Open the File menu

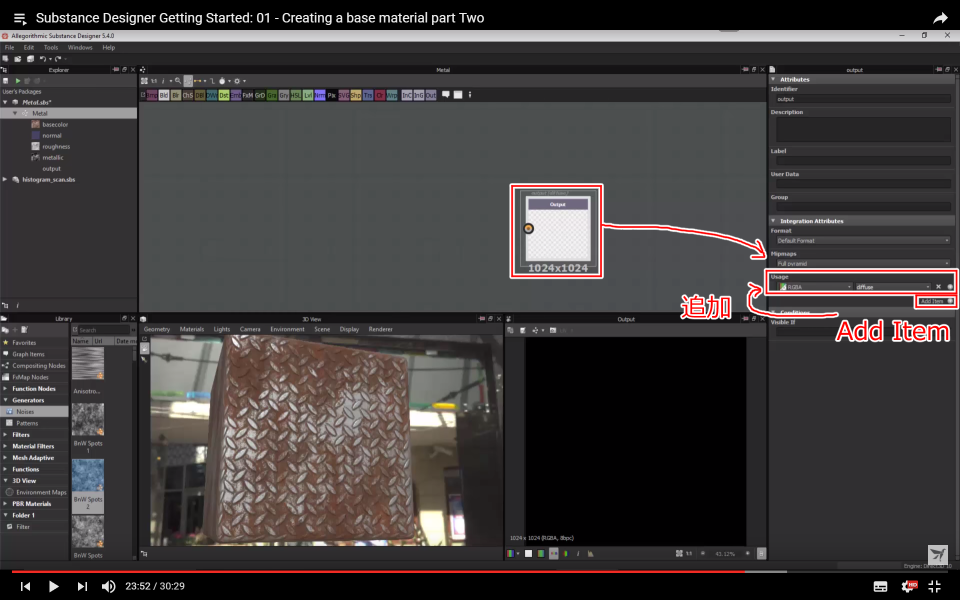coord(10,47)
